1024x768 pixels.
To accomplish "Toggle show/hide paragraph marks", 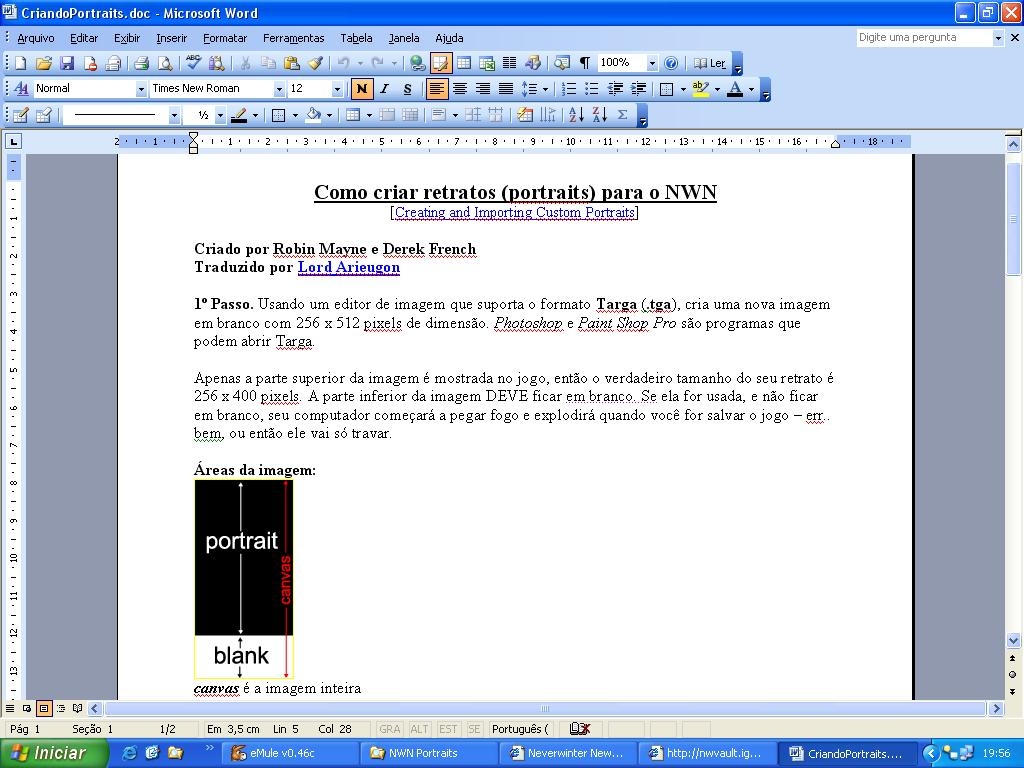I will 585,63.
